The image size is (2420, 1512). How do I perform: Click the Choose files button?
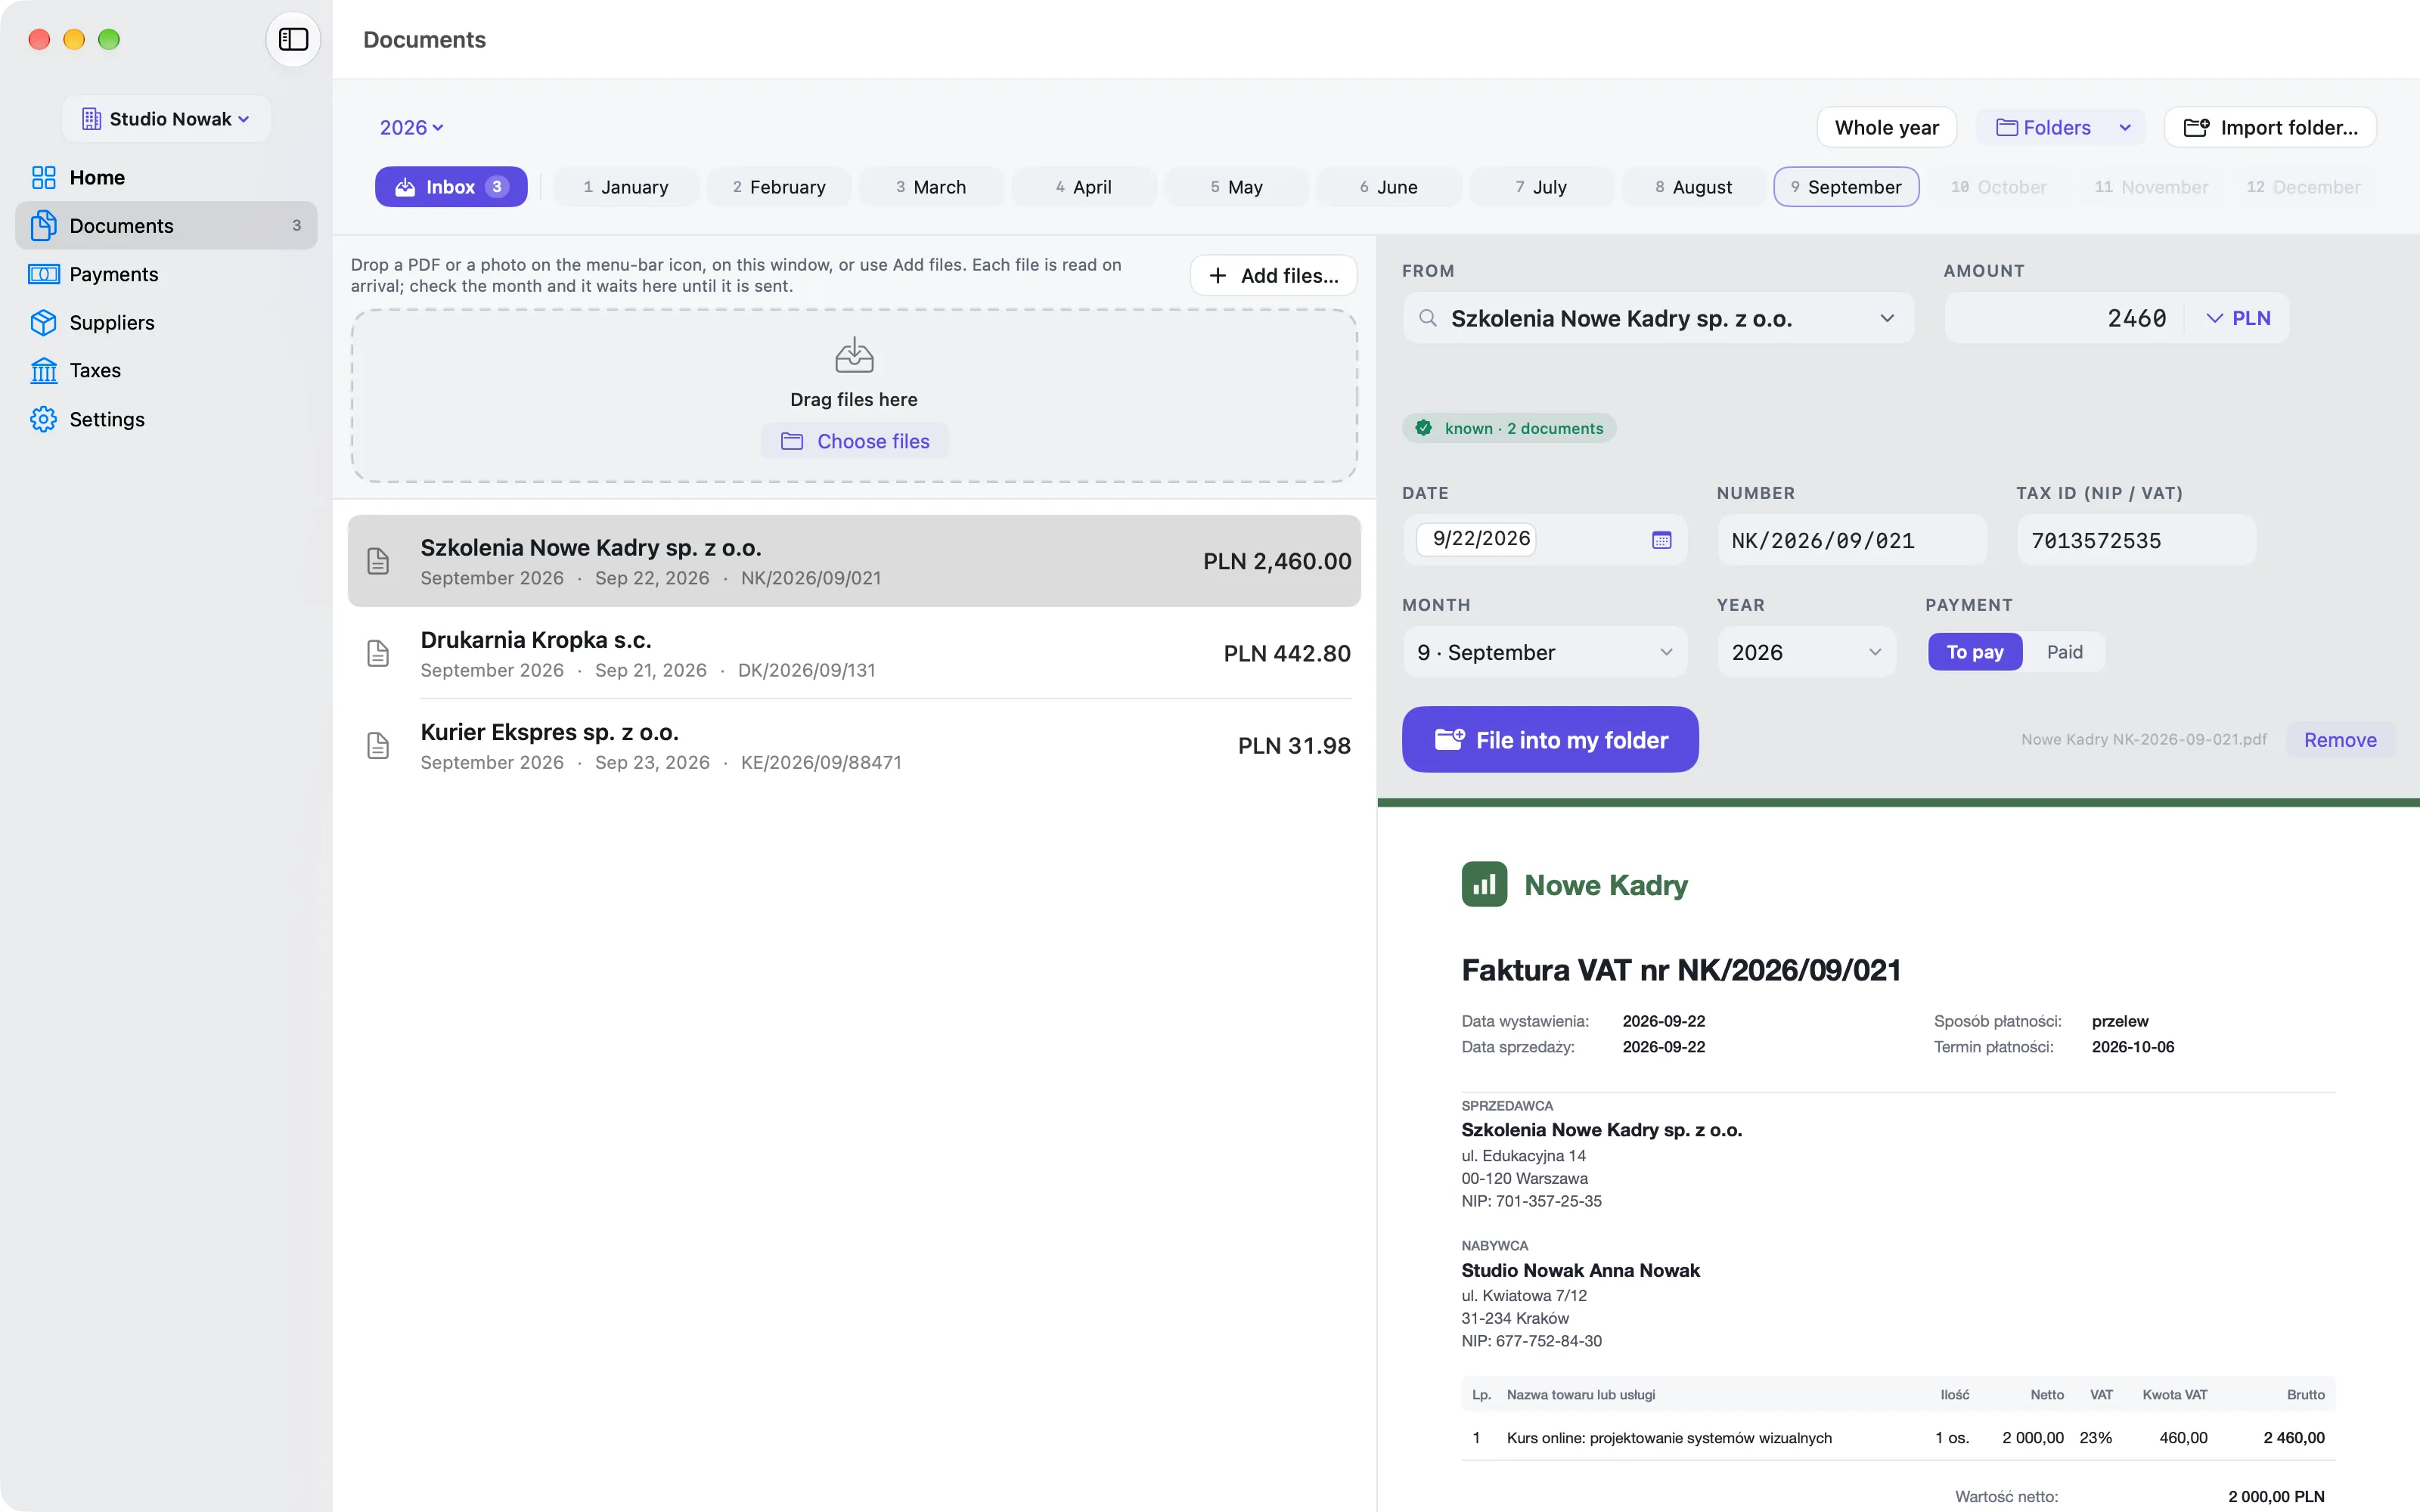[854, 441]
